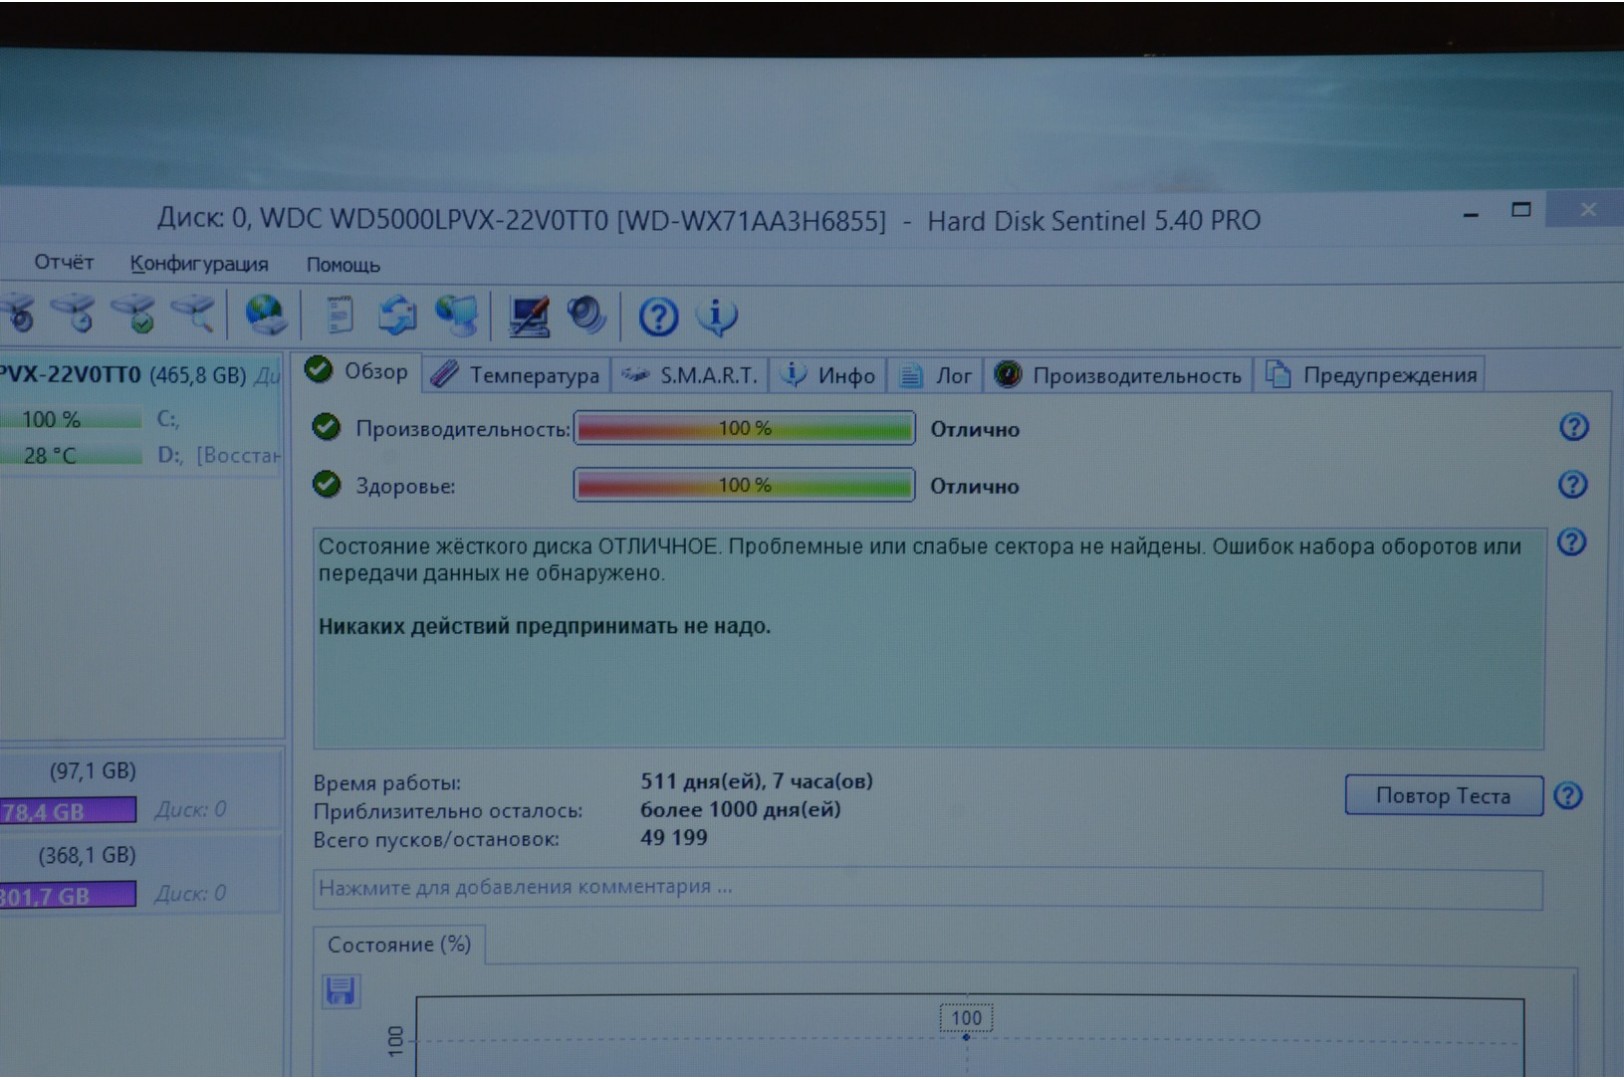Click the comment field Нажмите для добавления комментария

tap(927, 888)
